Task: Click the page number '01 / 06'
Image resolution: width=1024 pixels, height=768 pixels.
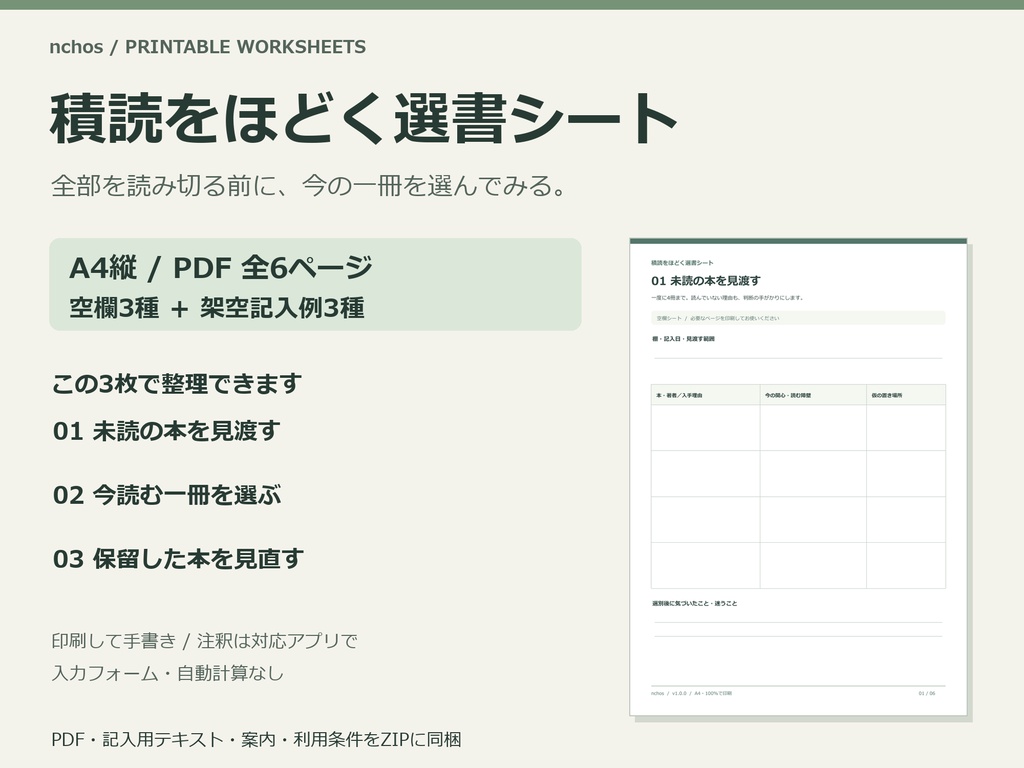Action: click(x=927, y=694)
